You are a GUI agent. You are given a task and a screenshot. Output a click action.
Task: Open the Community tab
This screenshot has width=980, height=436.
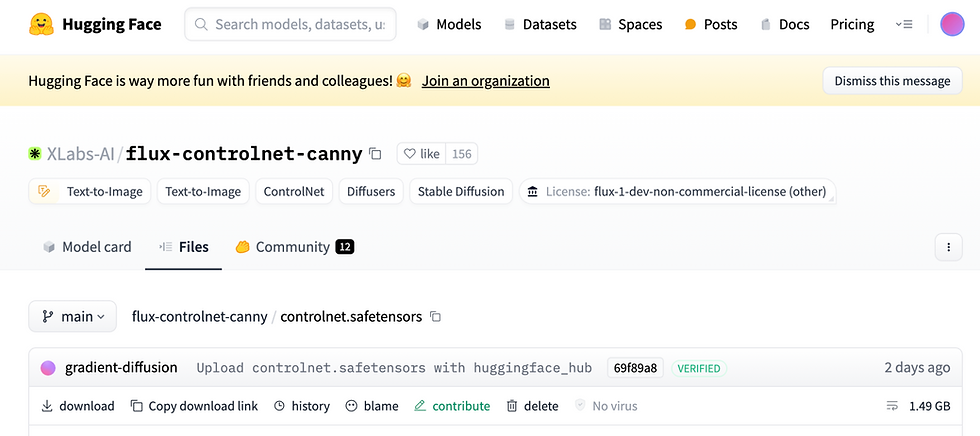click(294, 247)
